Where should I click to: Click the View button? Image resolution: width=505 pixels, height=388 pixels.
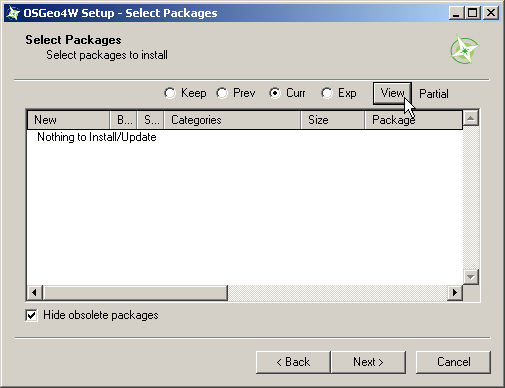(x=392, y=93)
